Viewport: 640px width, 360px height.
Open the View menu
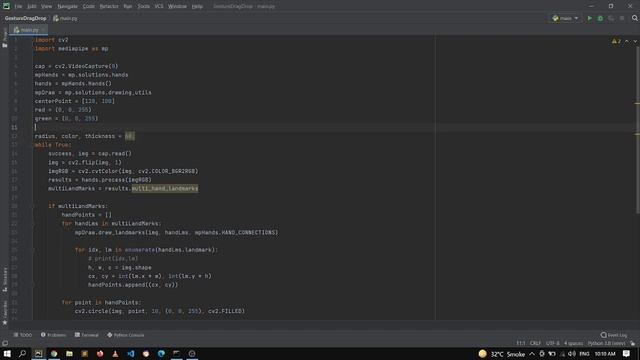pos(47,6)
